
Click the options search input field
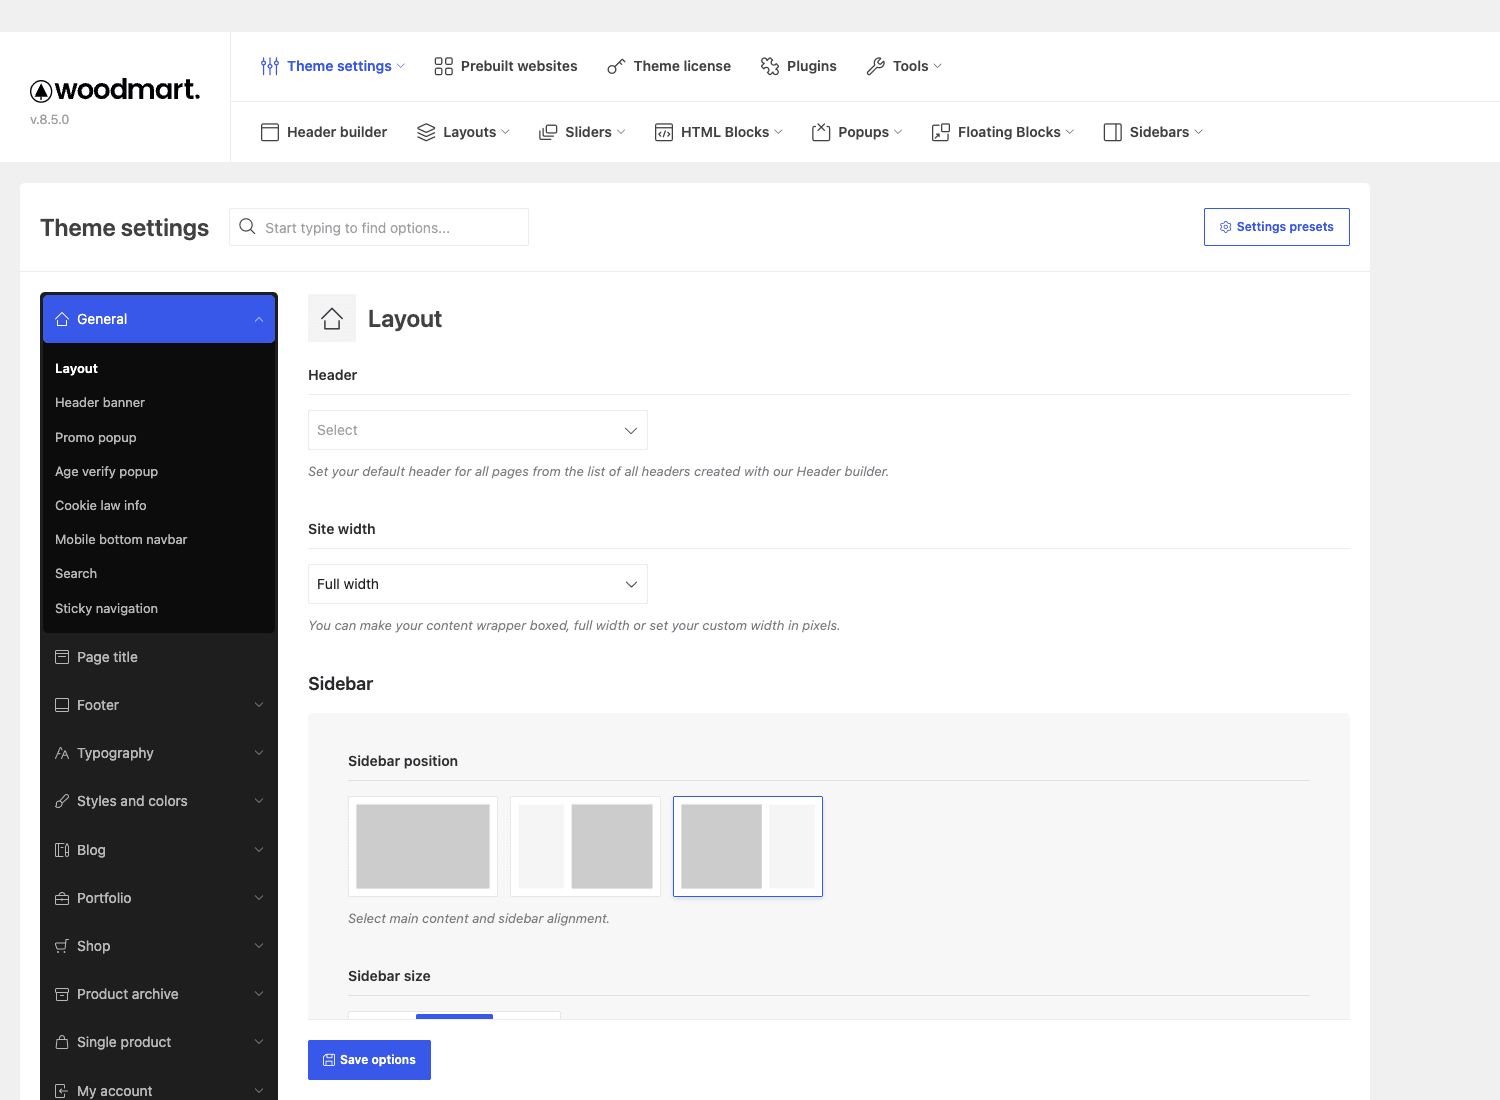pyautogui.click(x=379, y=227)
